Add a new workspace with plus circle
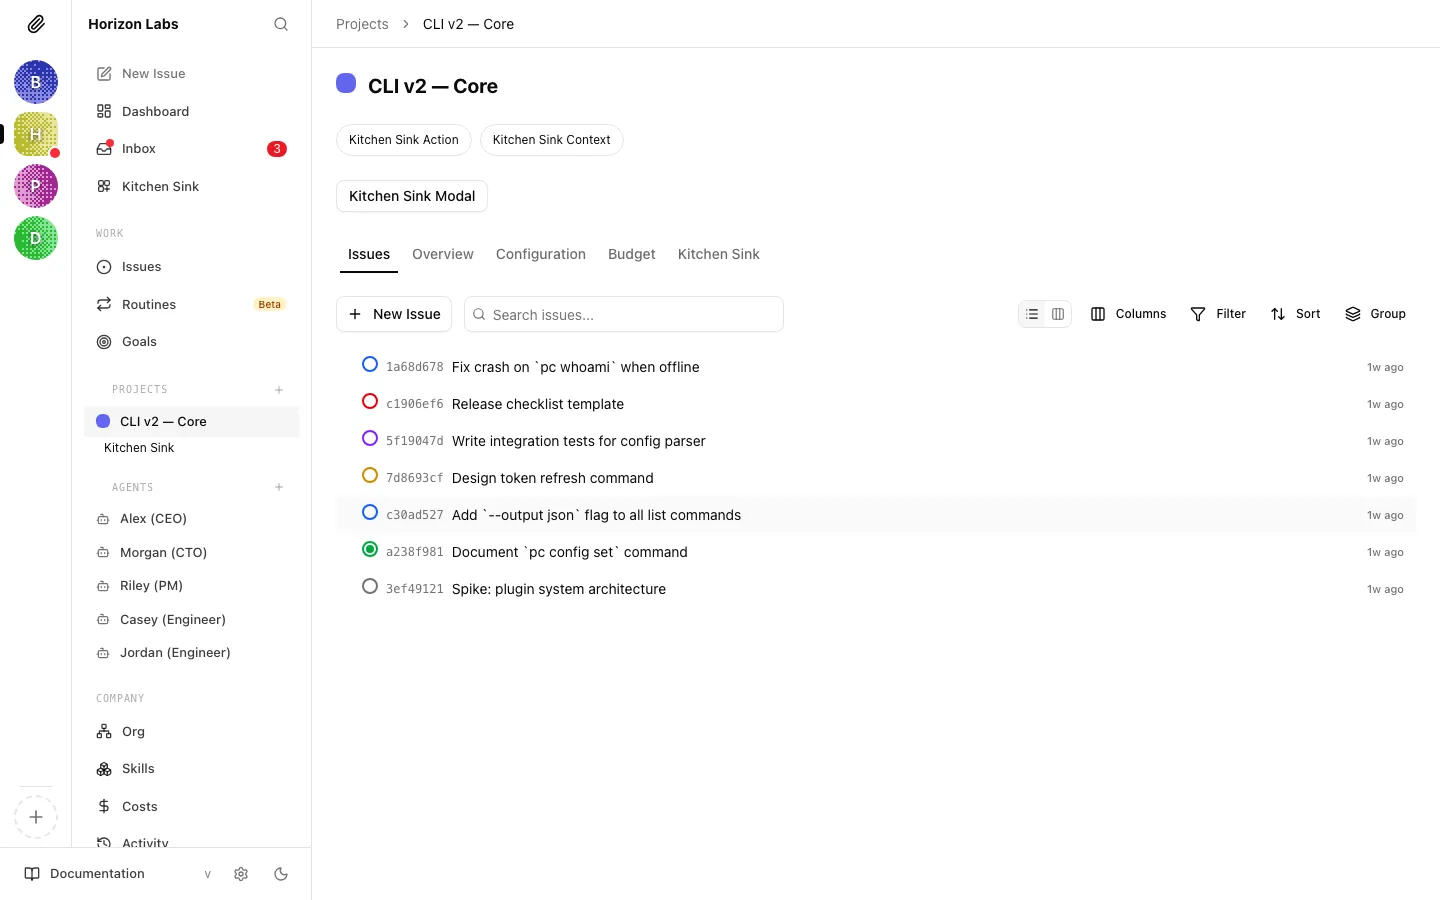1440x900 pixels. coord(36,817)
